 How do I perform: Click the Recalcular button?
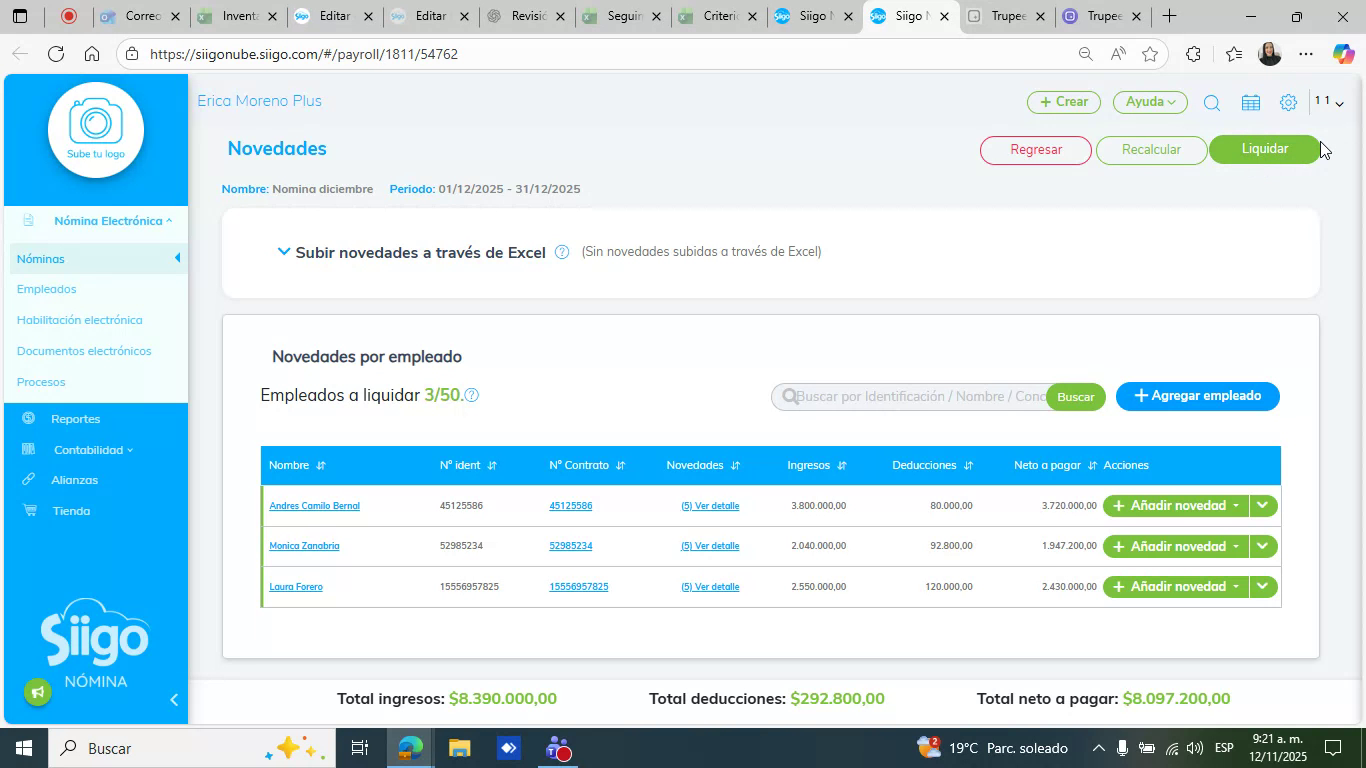1151,150
